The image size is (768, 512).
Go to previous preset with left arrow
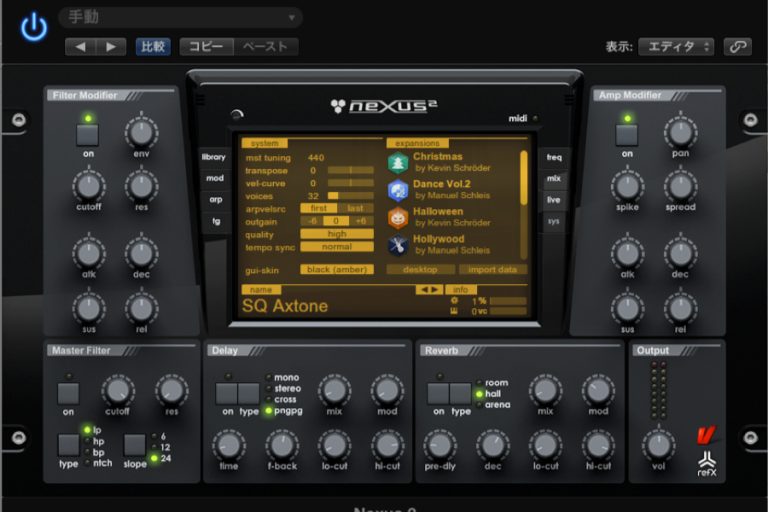[81, 47]
